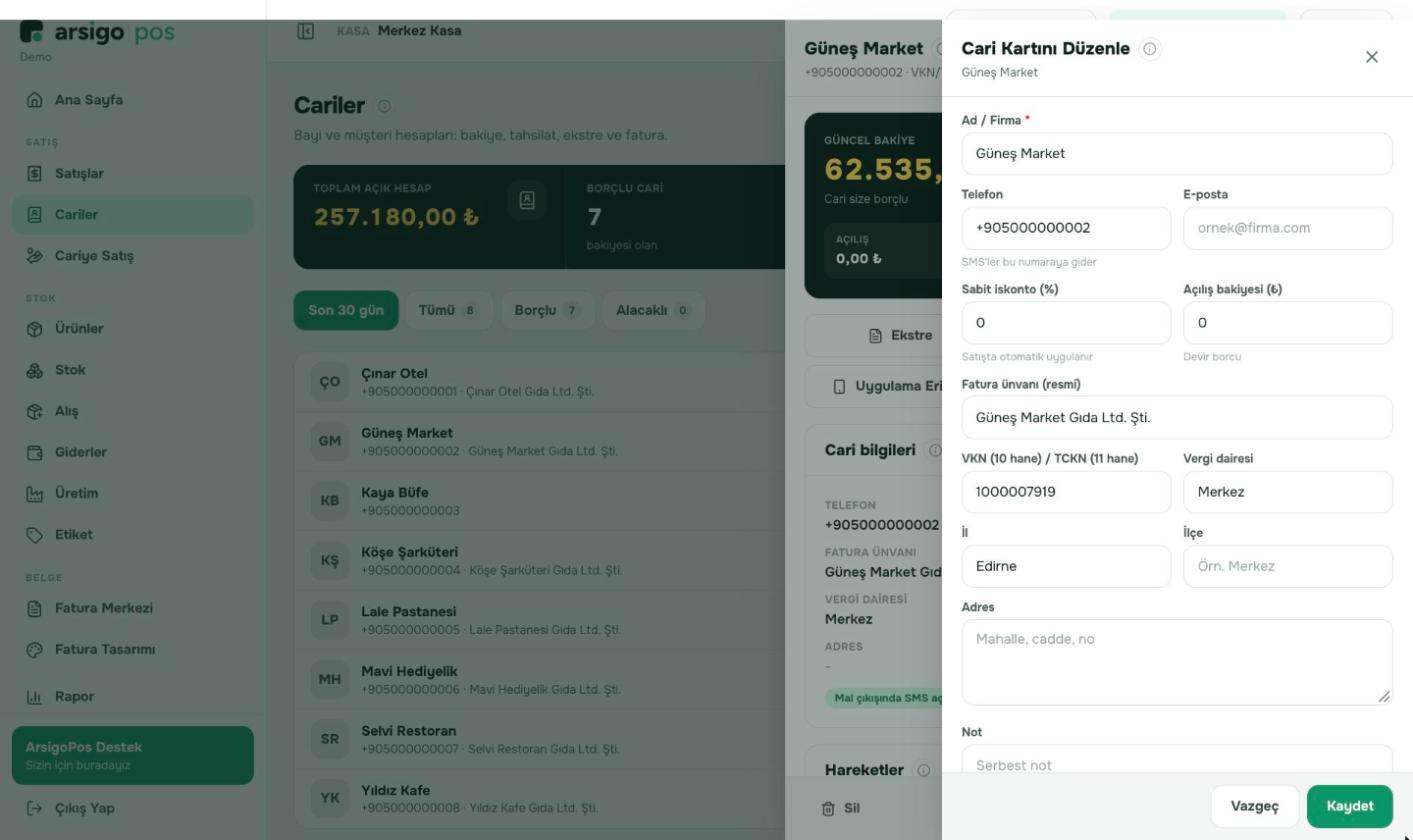Viewport: 1413px width, 840px height.
Task: Click the Adres text area
Action: [1177, 662]
